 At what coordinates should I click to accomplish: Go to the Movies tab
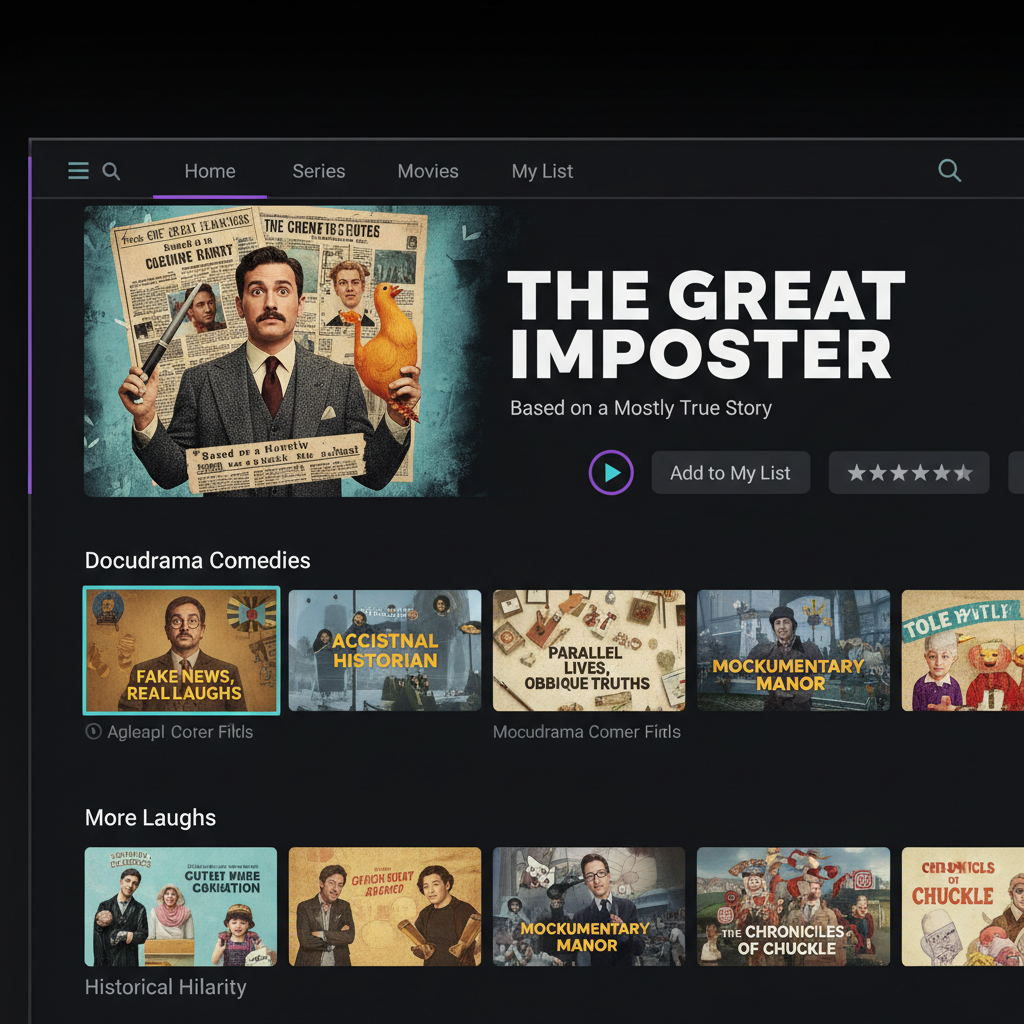point(428,171)
